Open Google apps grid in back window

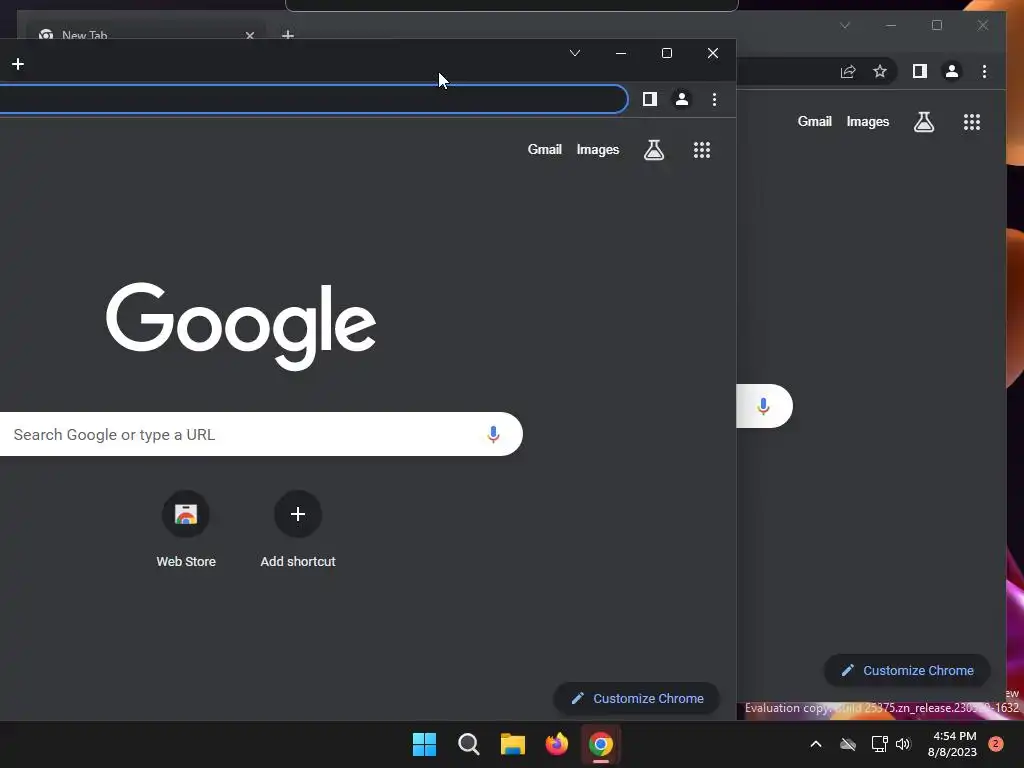[x=972, y=122]
